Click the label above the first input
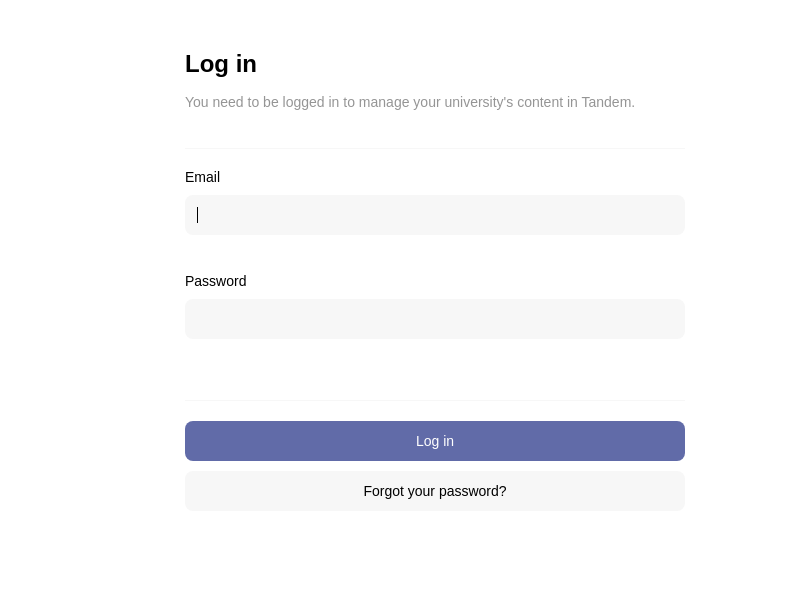Screen dimensions: 800x600 202,177
